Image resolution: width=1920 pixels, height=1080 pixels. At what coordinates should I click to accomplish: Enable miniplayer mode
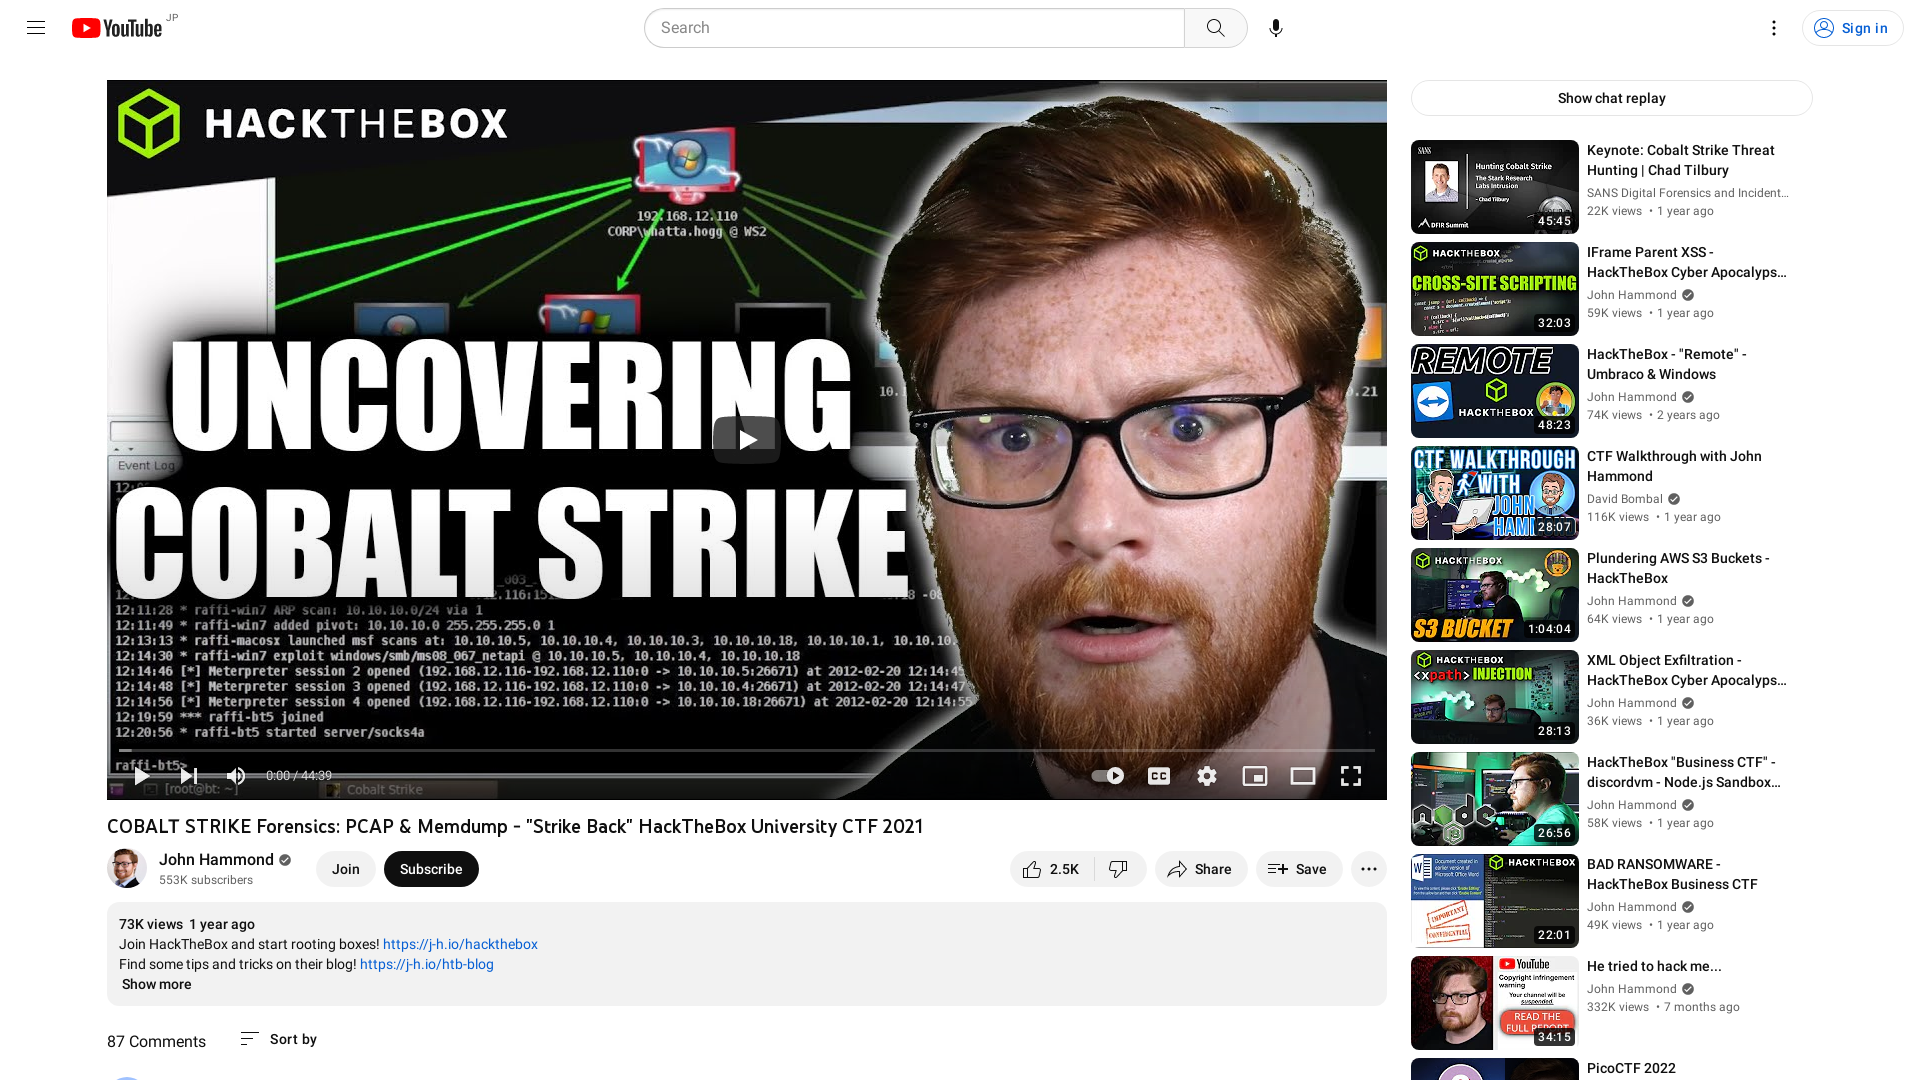point(1255,776)
